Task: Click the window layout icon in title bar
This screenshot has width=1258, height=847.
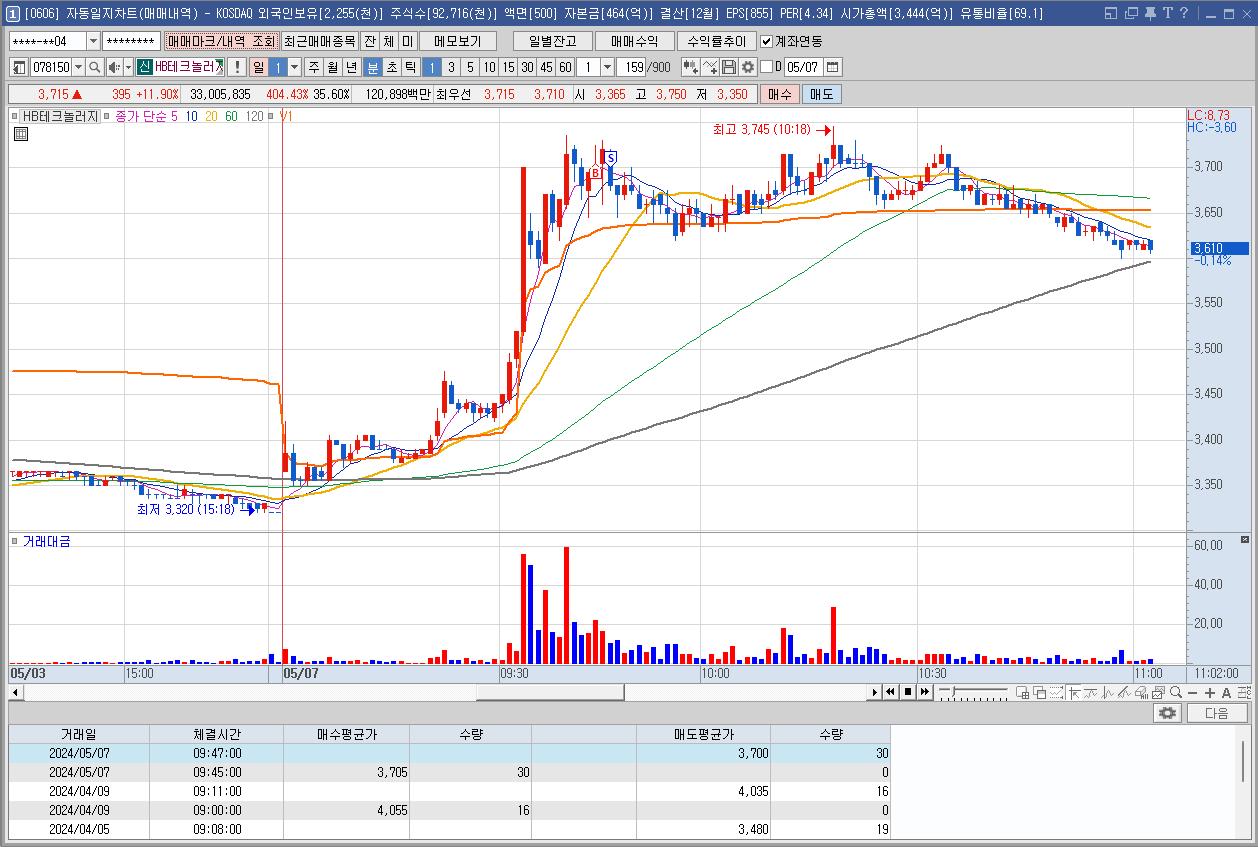Action: [x=1112, y=13]
